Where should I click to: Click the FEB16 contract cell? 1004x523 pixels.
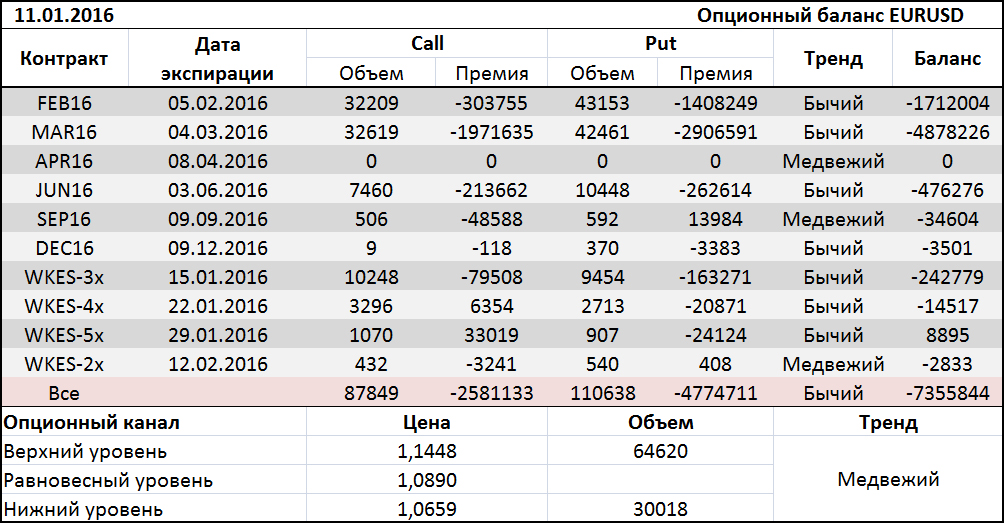click(64, 103)
